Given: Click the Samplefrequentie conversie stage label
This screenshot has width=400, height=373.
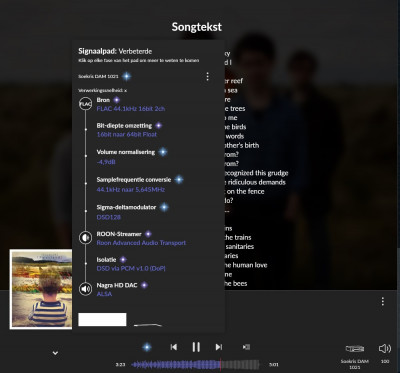Looking at the screenshot, I should 134,180.
